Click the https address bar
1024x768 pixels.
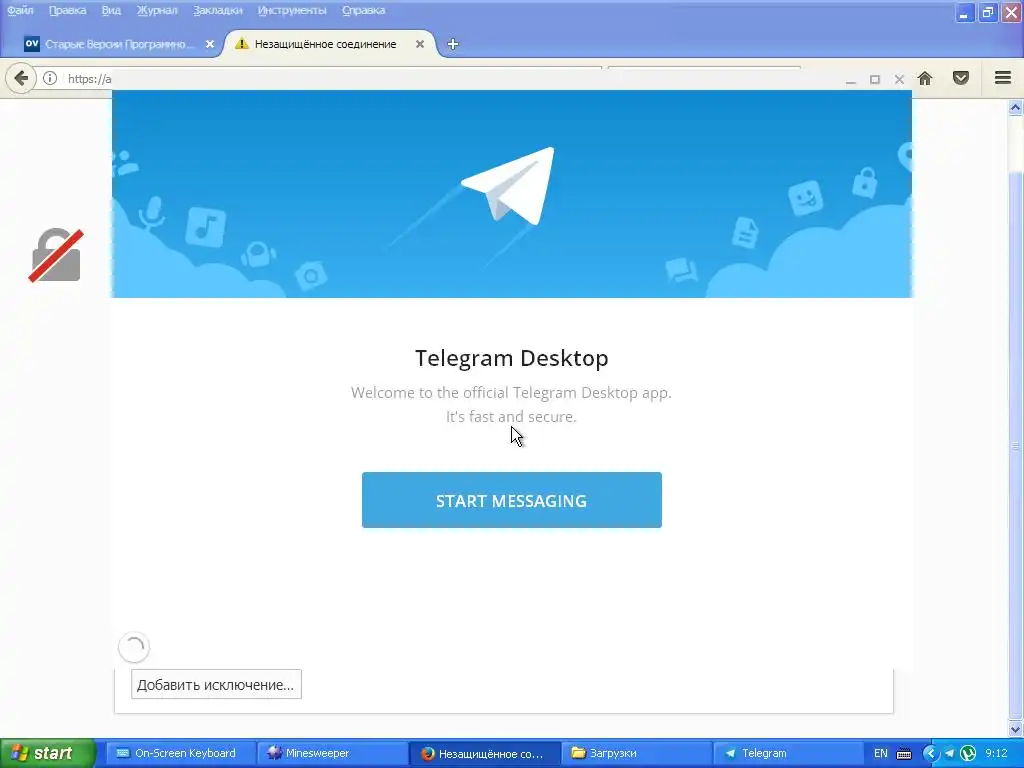point(89,79)
